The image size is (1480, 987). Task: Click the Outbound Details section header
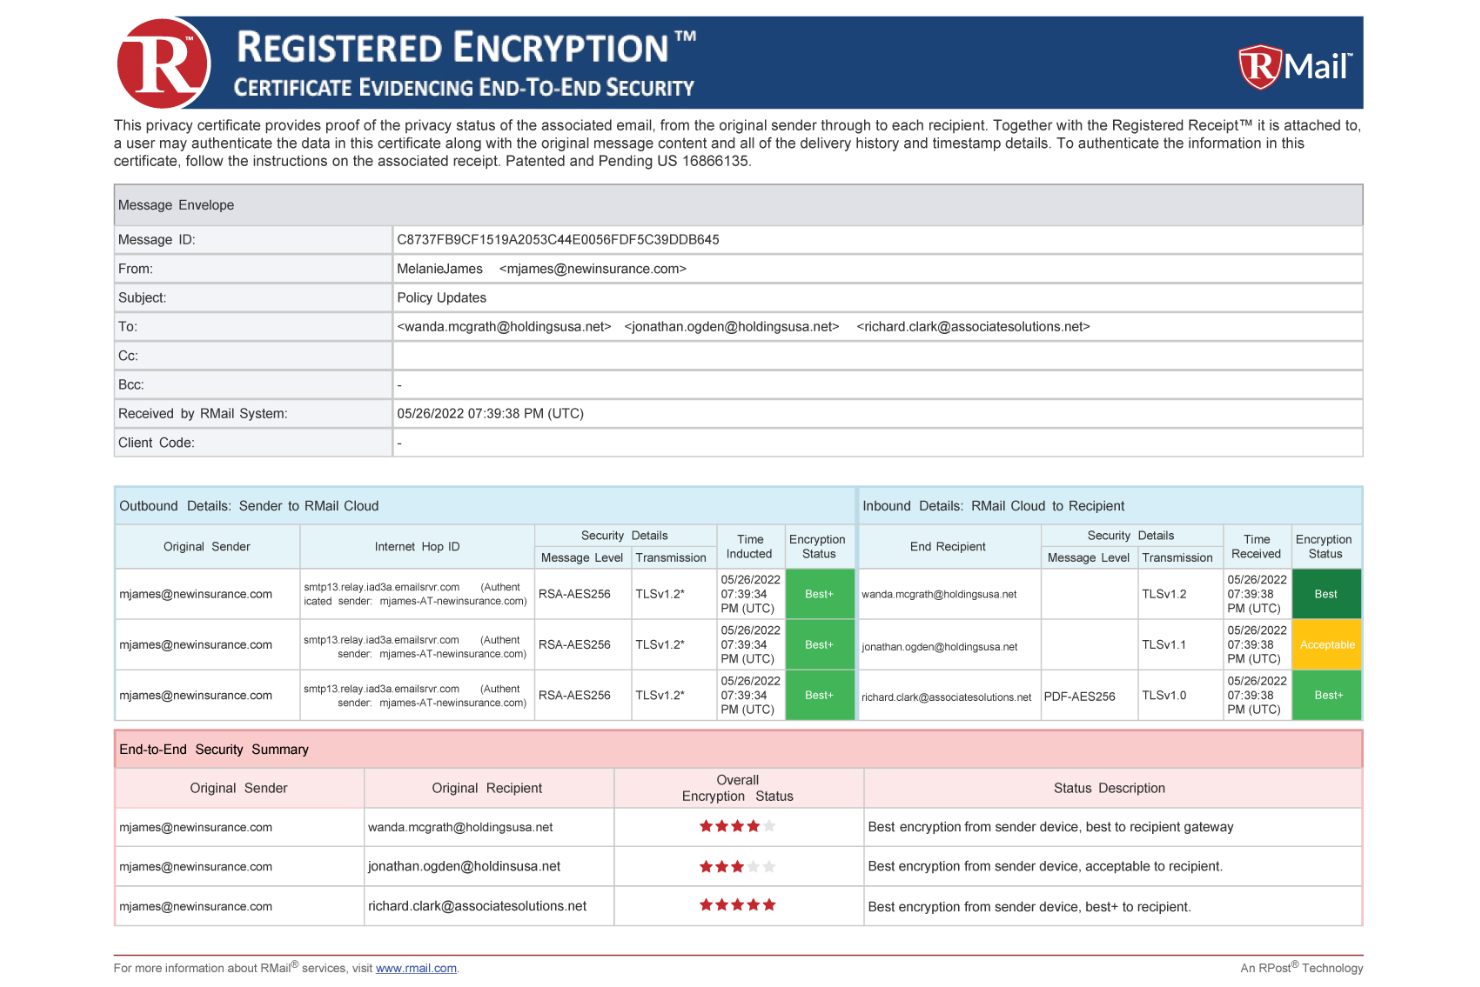point(485,506)
